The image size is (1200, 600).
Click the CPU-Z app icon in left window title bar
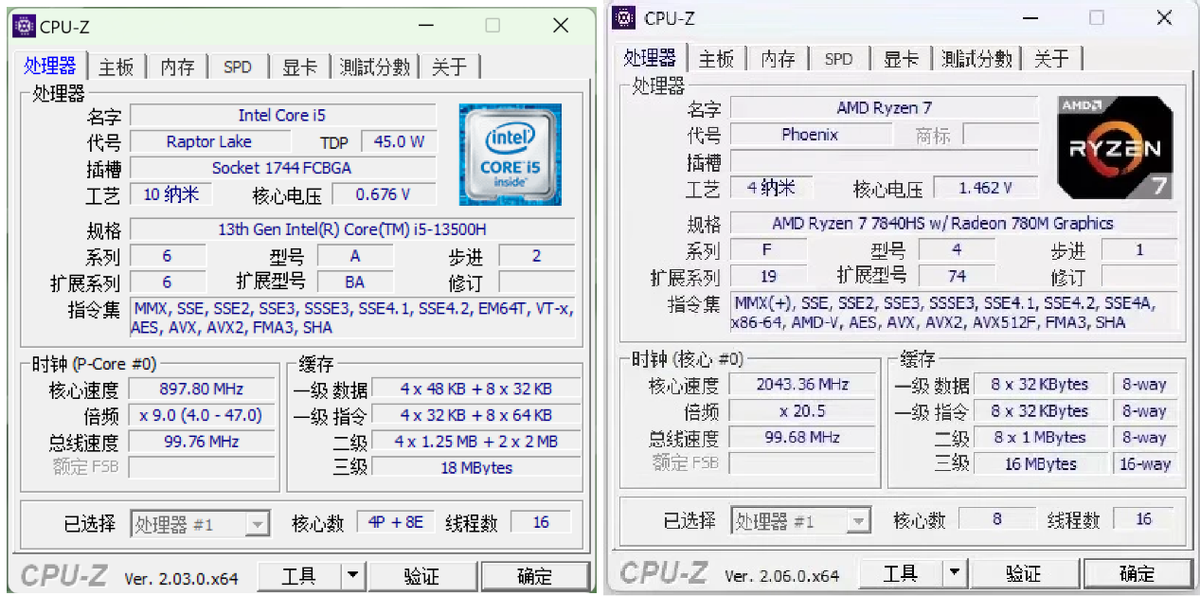point(22,26)
